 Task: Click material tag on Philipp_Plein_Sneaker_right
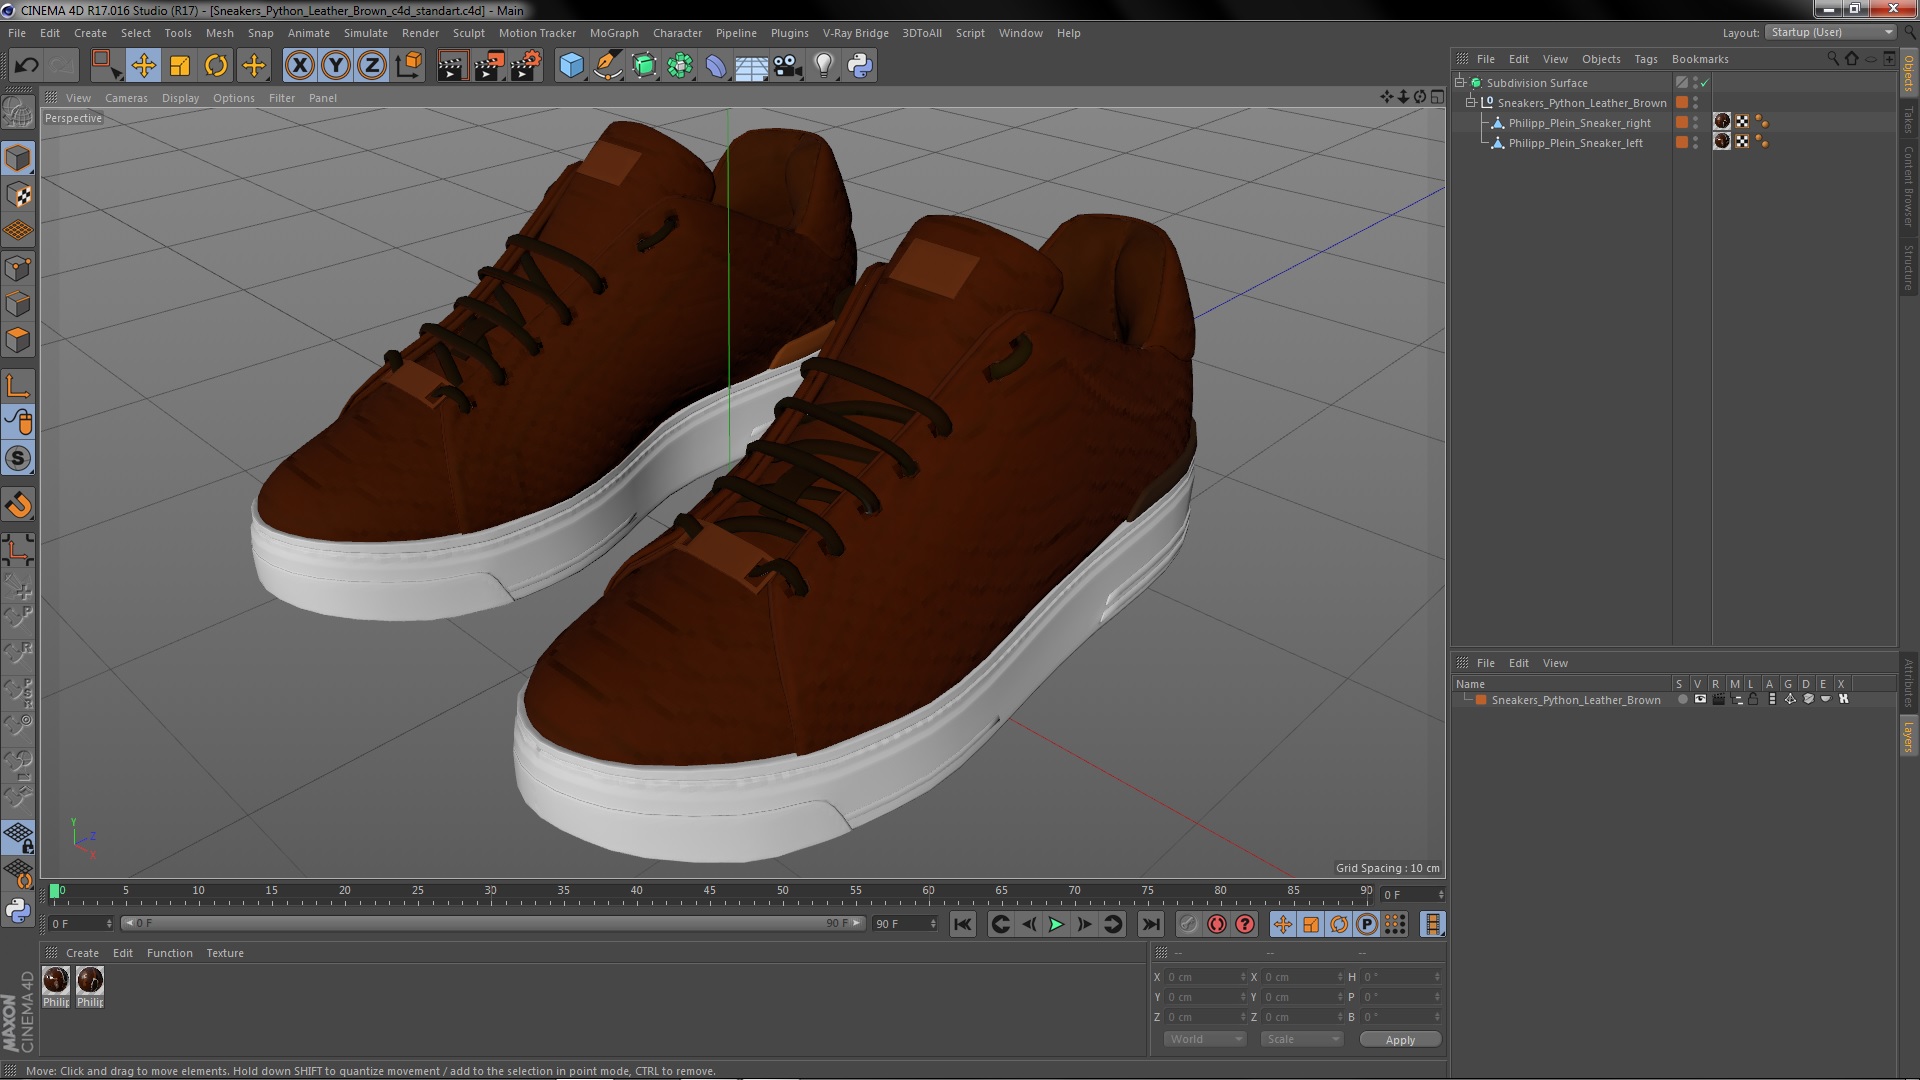[x=1722, y=122]
